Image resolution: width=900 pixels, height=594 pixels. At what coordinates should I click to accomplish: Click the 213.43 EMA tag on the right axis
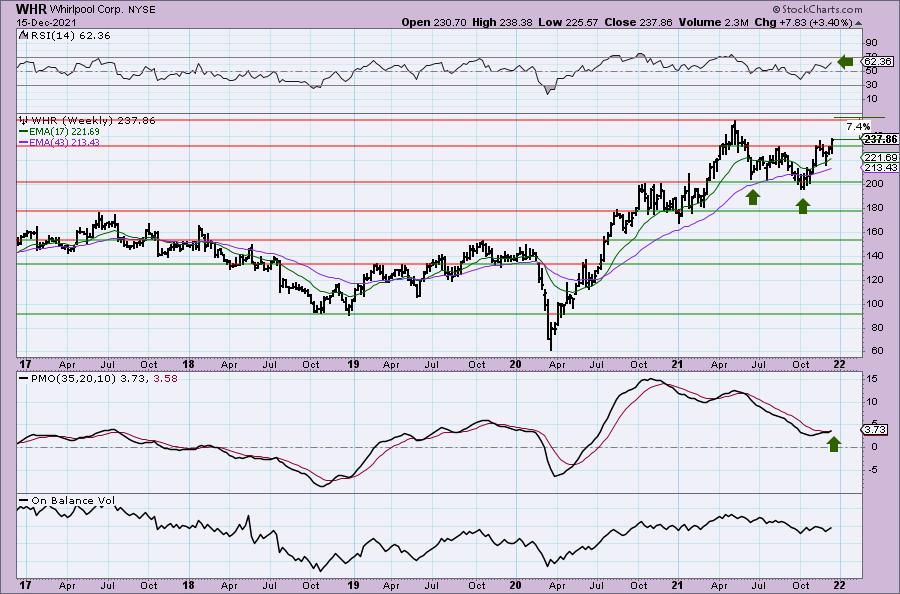[880, 168]
